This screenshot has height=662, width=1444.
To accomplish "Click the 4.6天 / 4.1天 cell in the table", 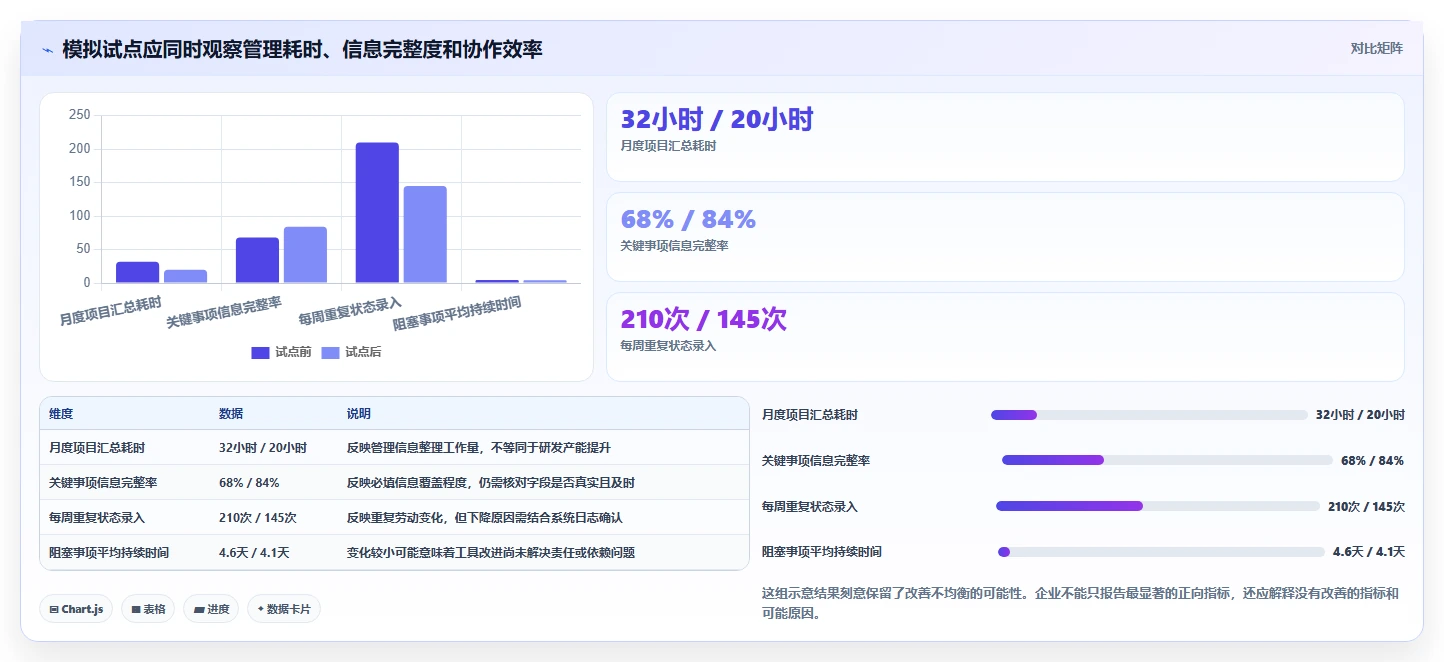I will 254,552.
